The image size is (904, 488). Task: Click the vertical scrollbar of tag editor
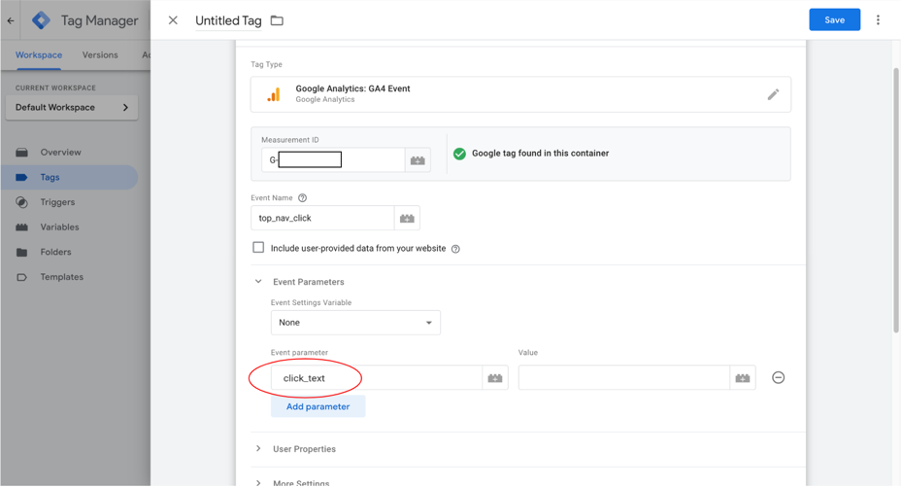pyautogui.click(x=896, y=200)
